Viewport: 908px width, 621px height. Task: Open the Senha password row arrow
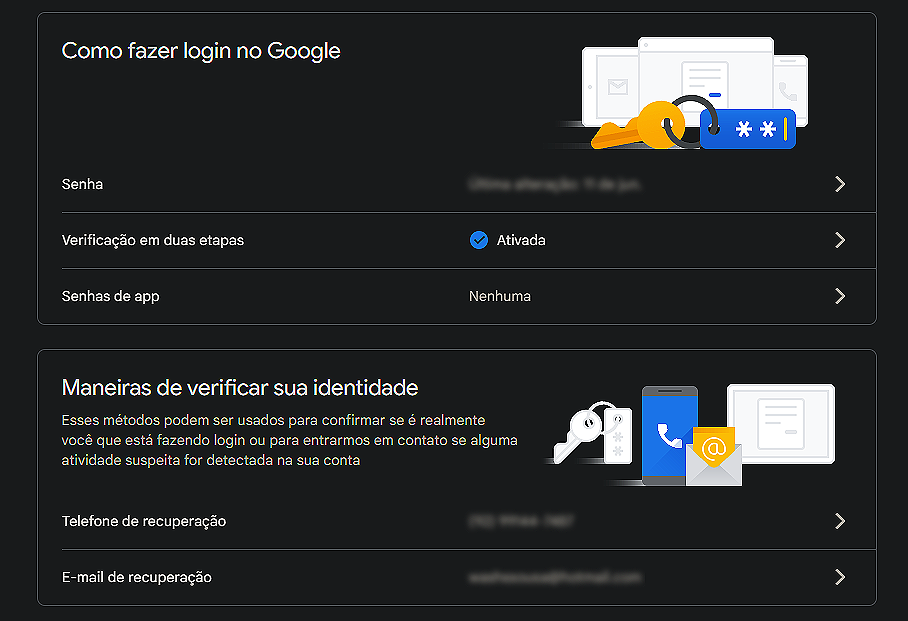pos(840,184)
